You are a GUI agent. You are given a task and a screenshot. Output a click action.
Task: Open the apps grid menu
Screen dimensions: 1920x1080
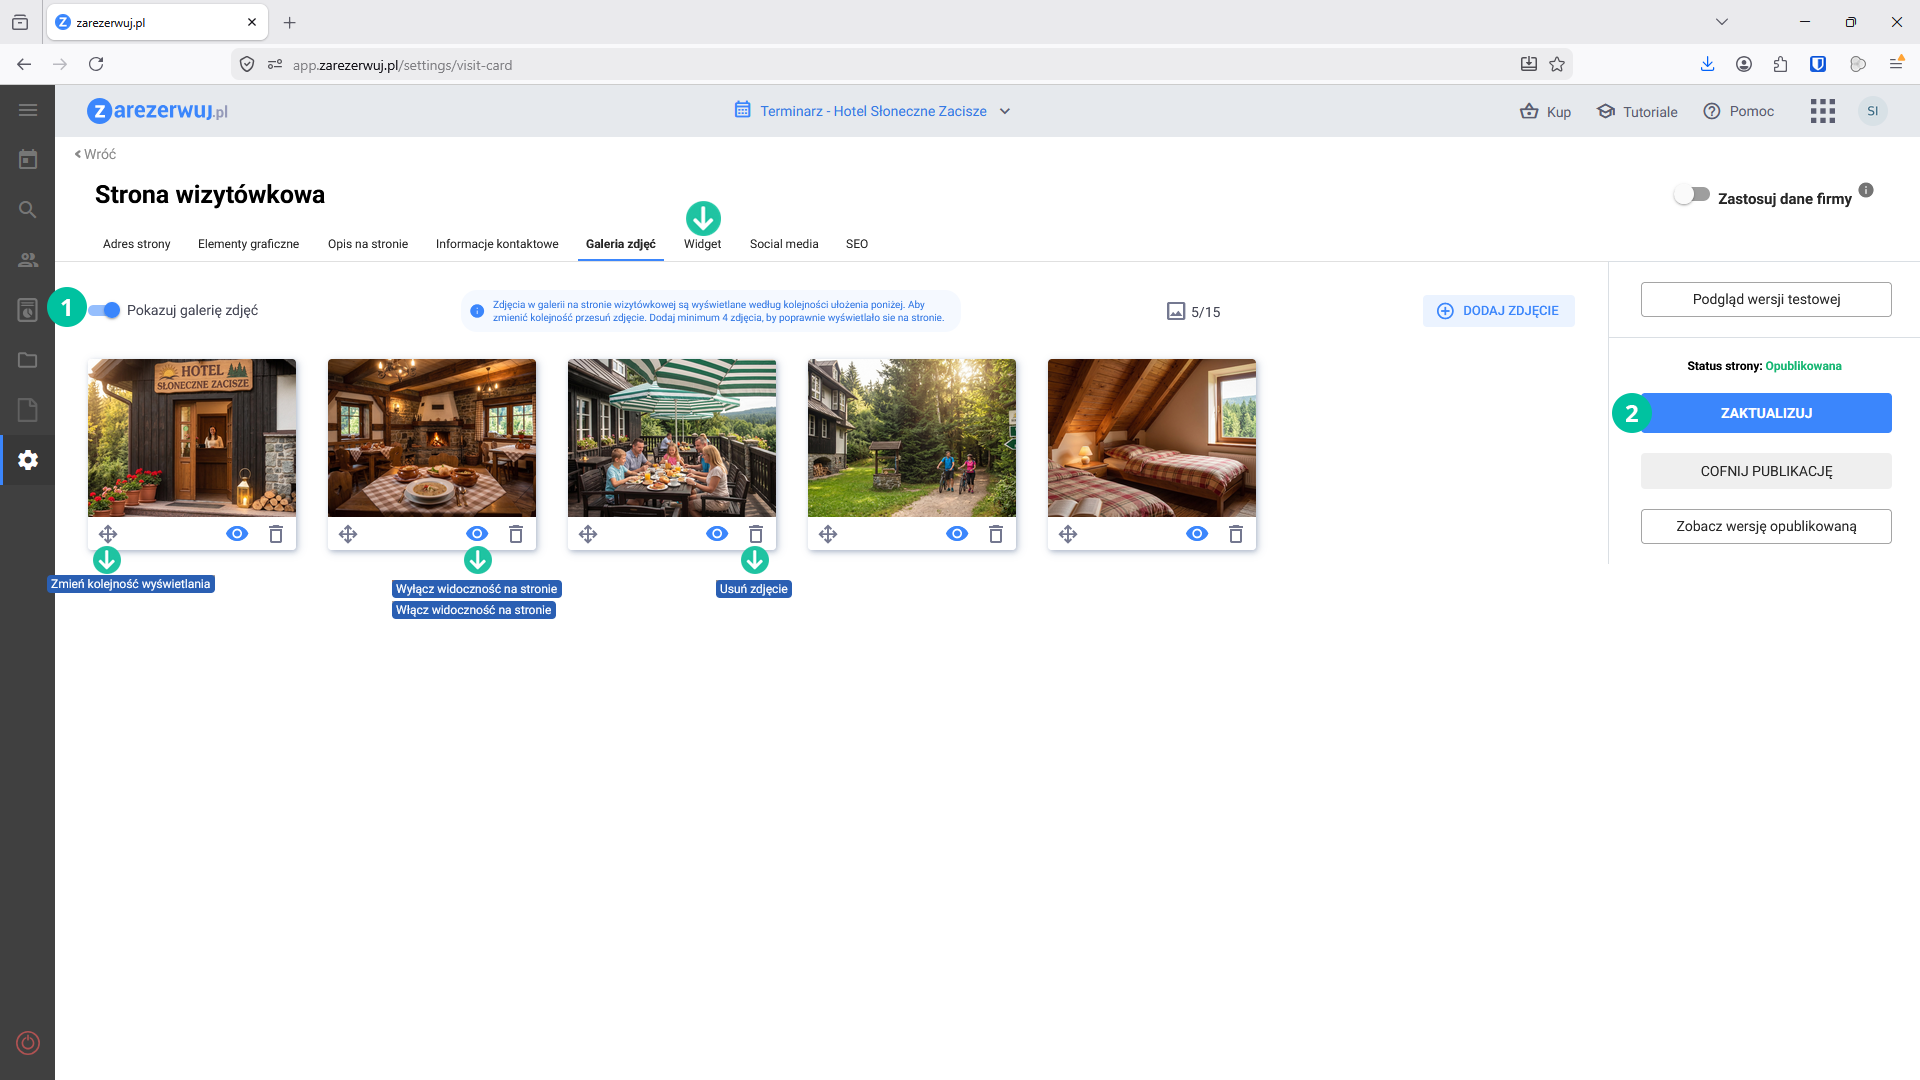pos(1822,111)
